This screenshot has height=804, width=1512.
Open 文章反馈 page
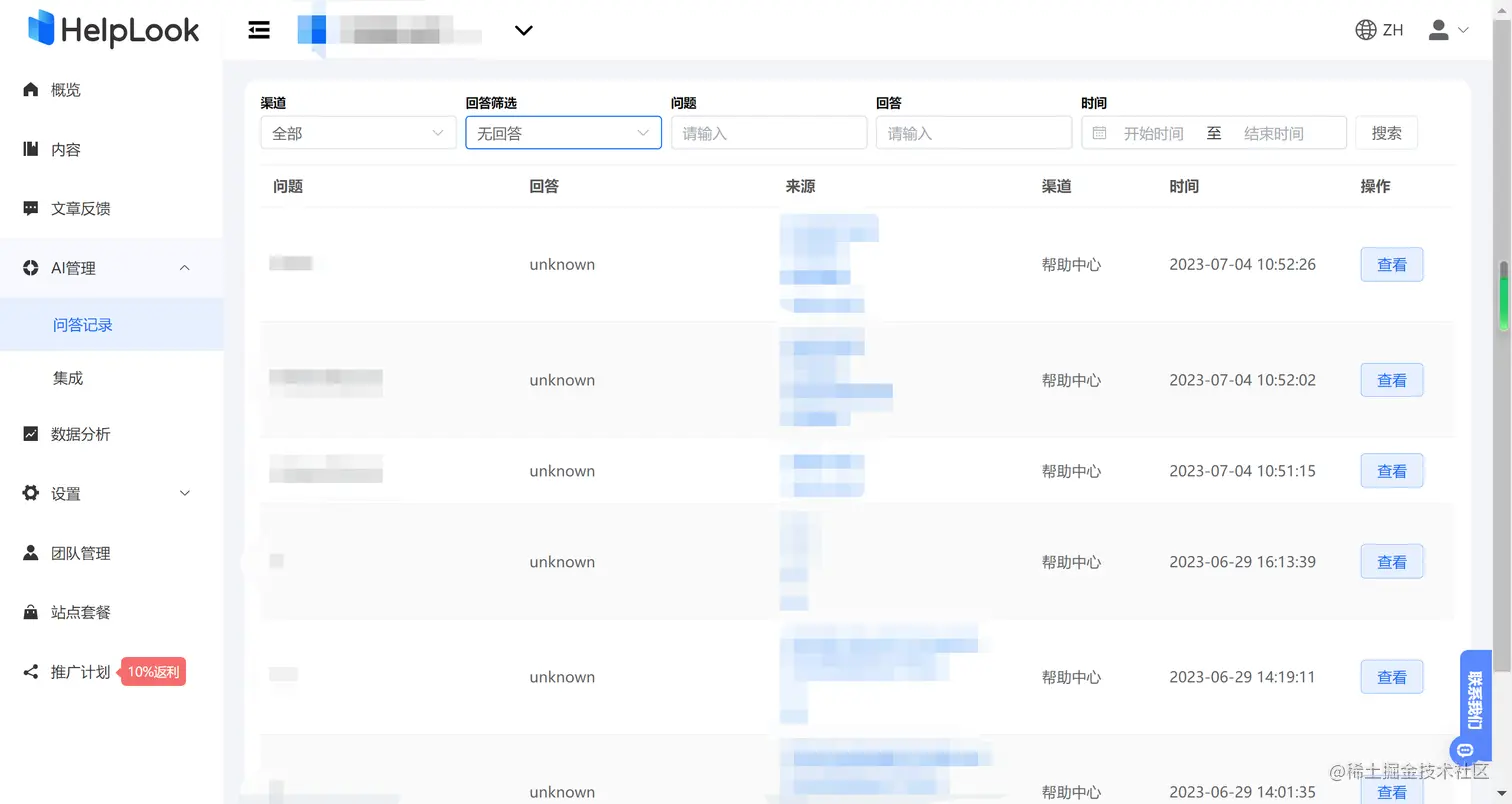pyautogui.click(x=81, y=209)
